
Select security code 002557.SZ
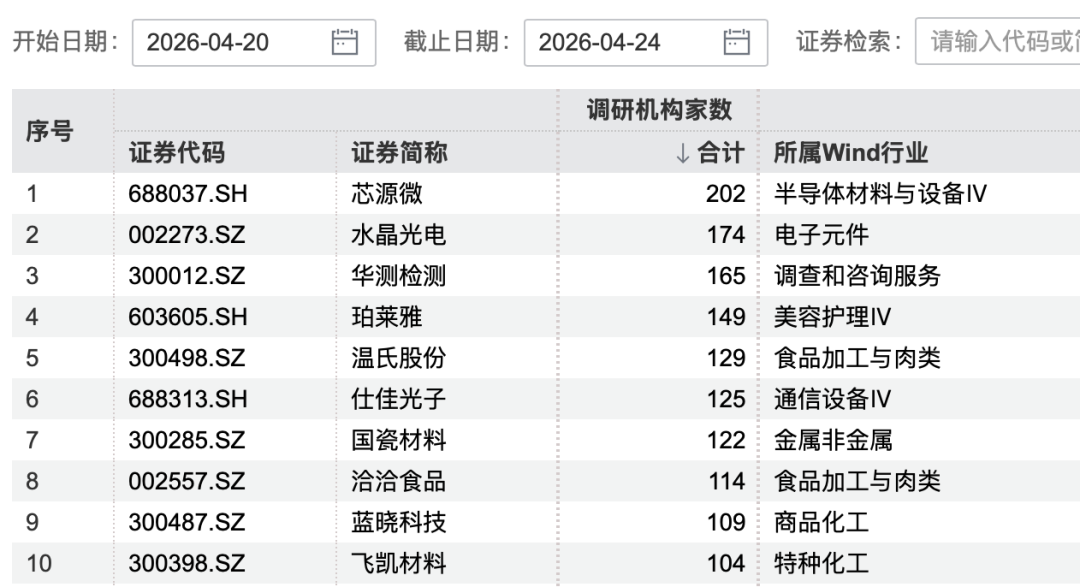[187, 481]
